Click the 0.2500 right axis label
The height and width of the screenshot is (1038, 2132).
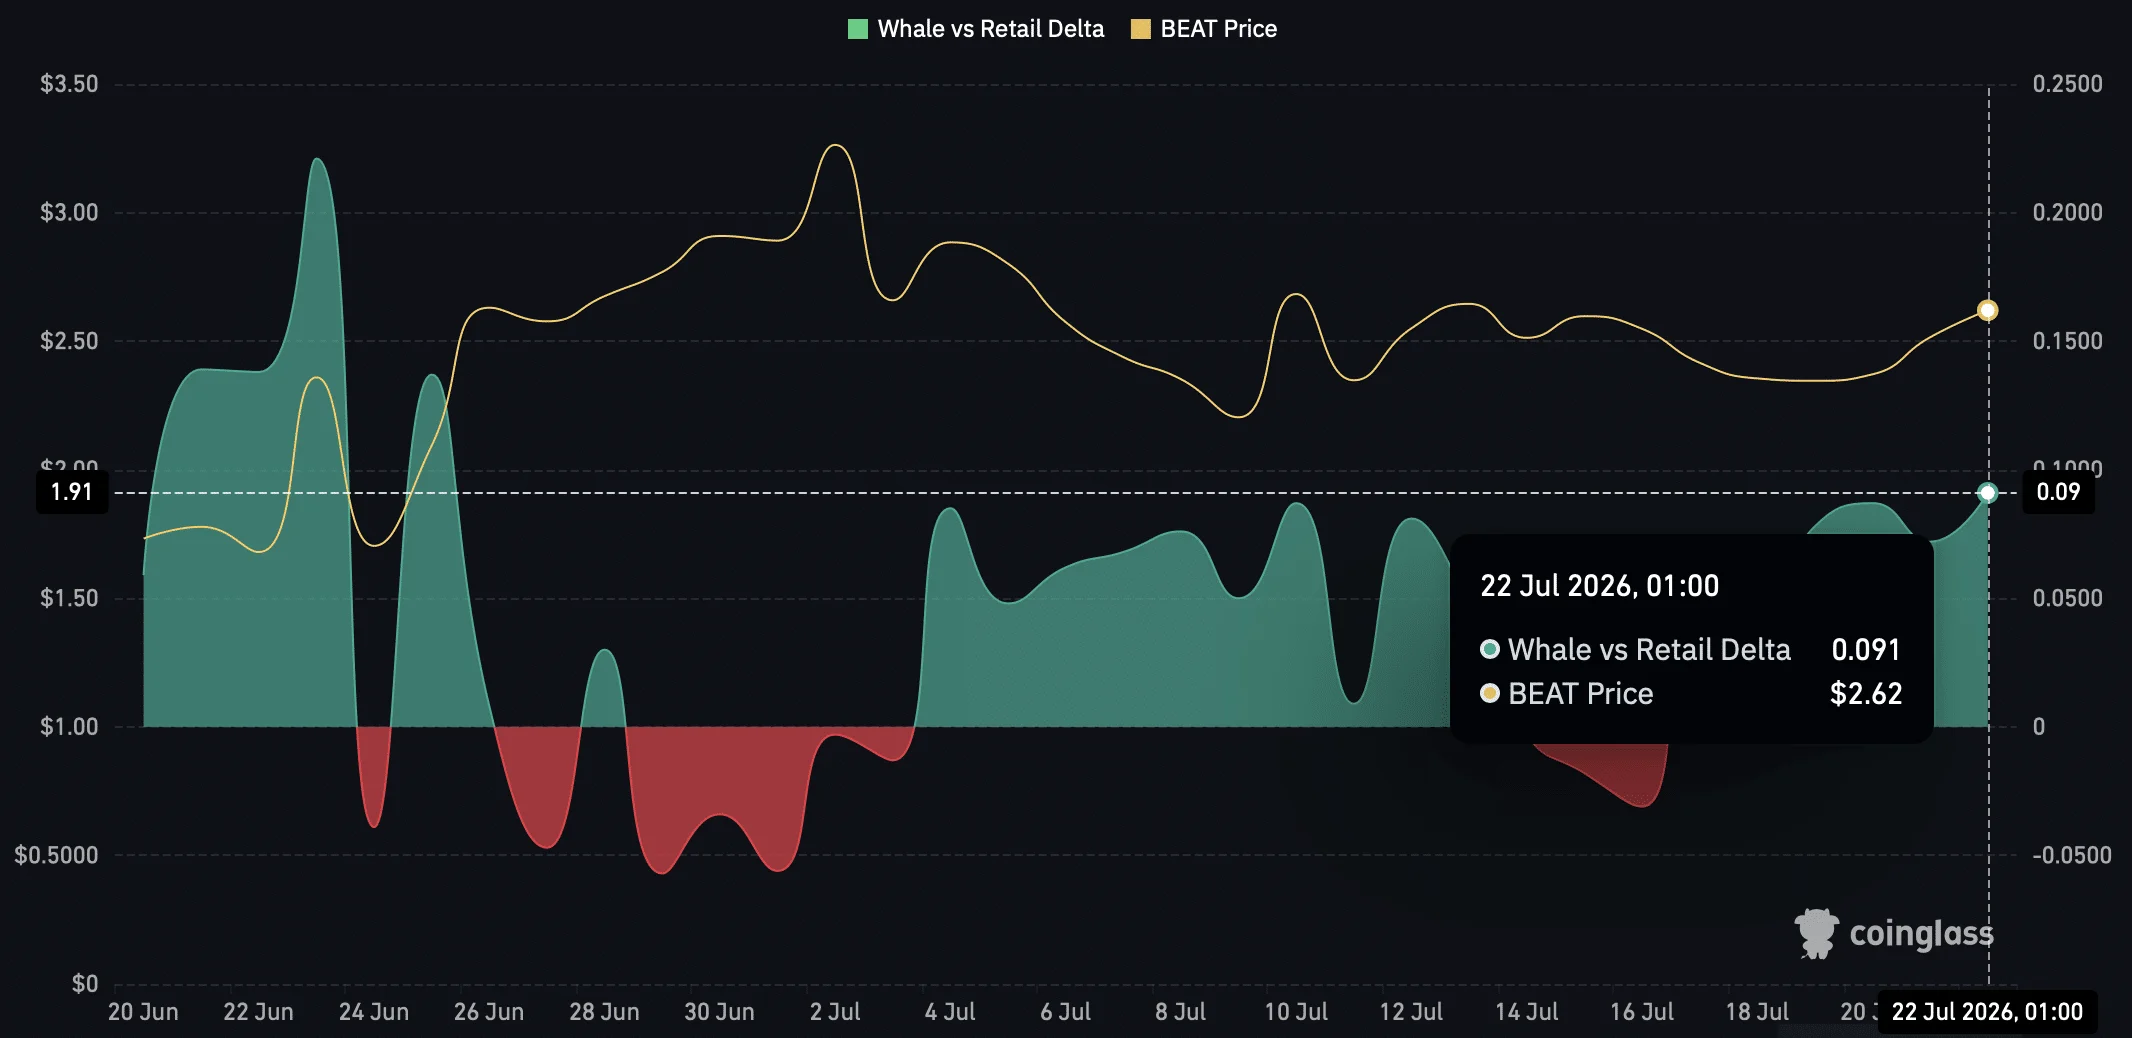tap(2067, 84)
